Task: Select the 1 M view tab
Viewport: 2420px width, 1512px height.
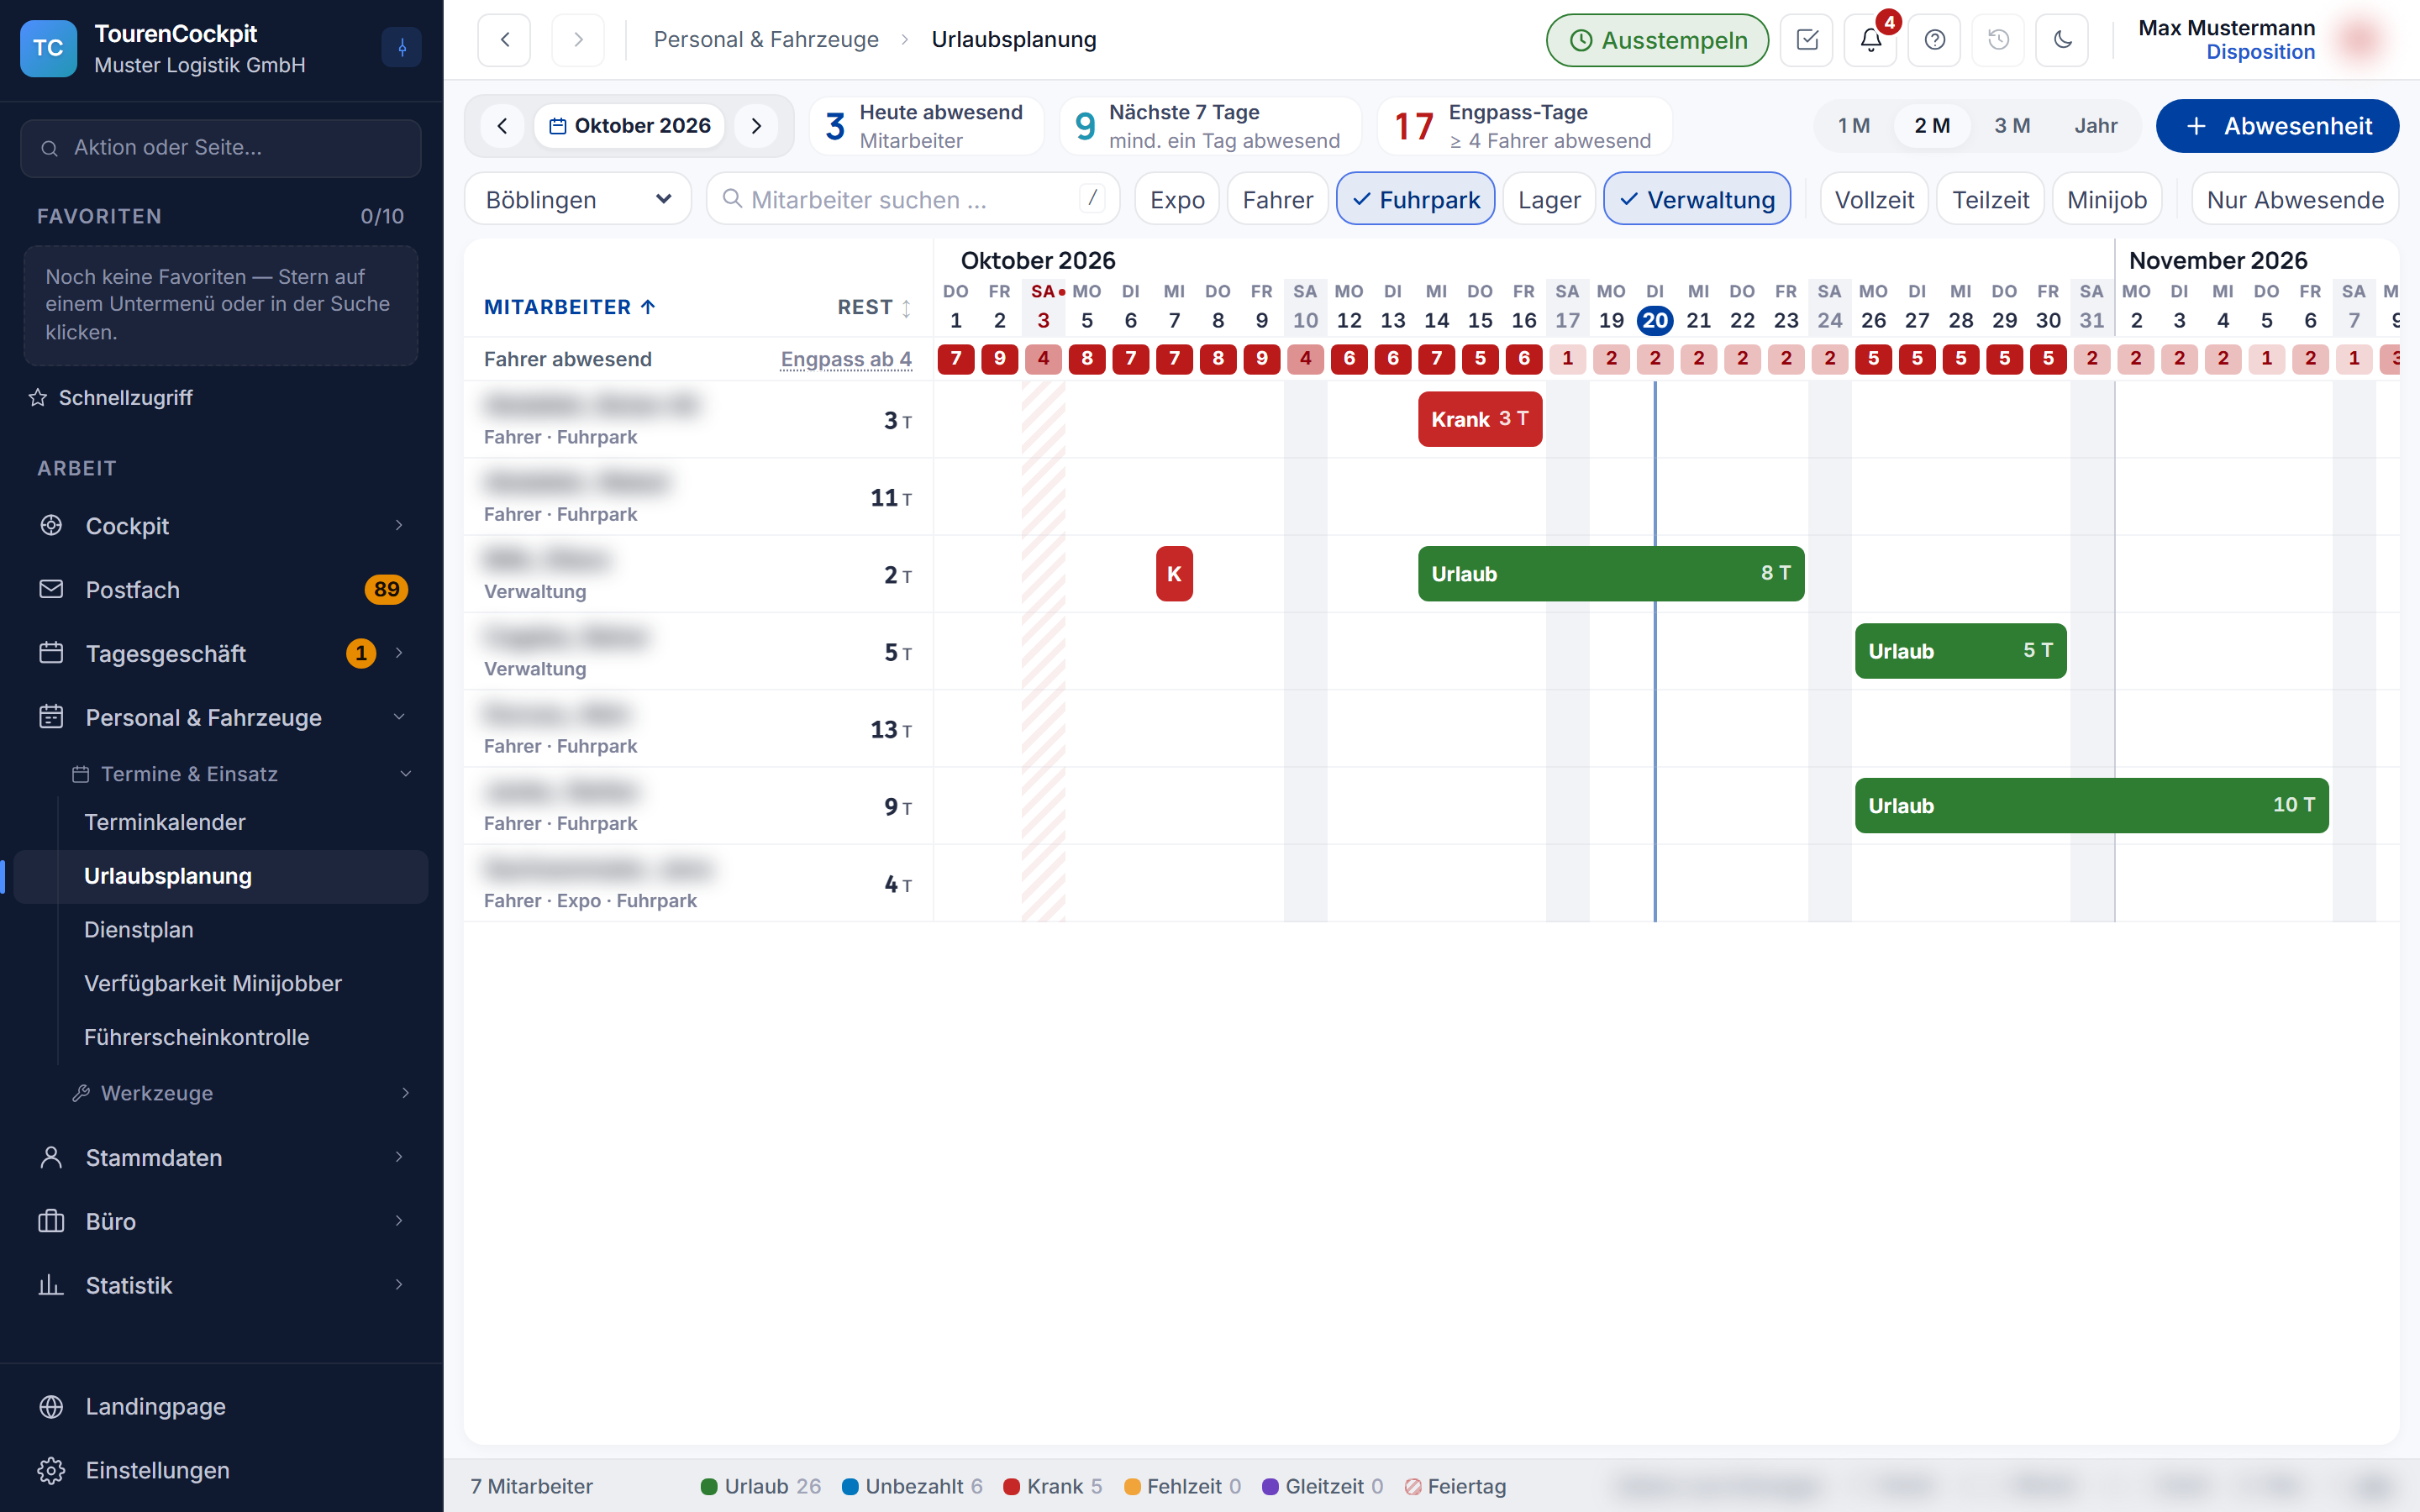Action: 1854,126
